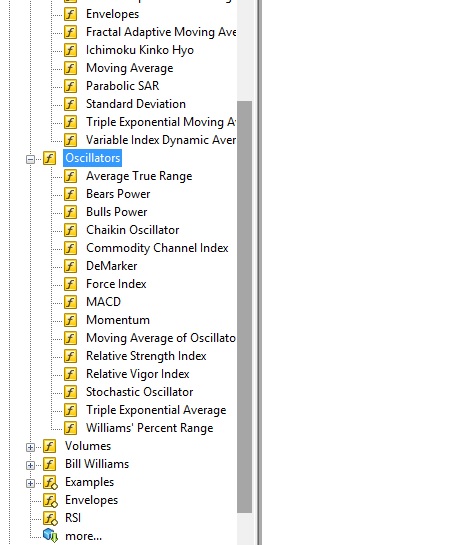
Task: Click the MACD indicator icon
Action: click(x=71, y=302)
